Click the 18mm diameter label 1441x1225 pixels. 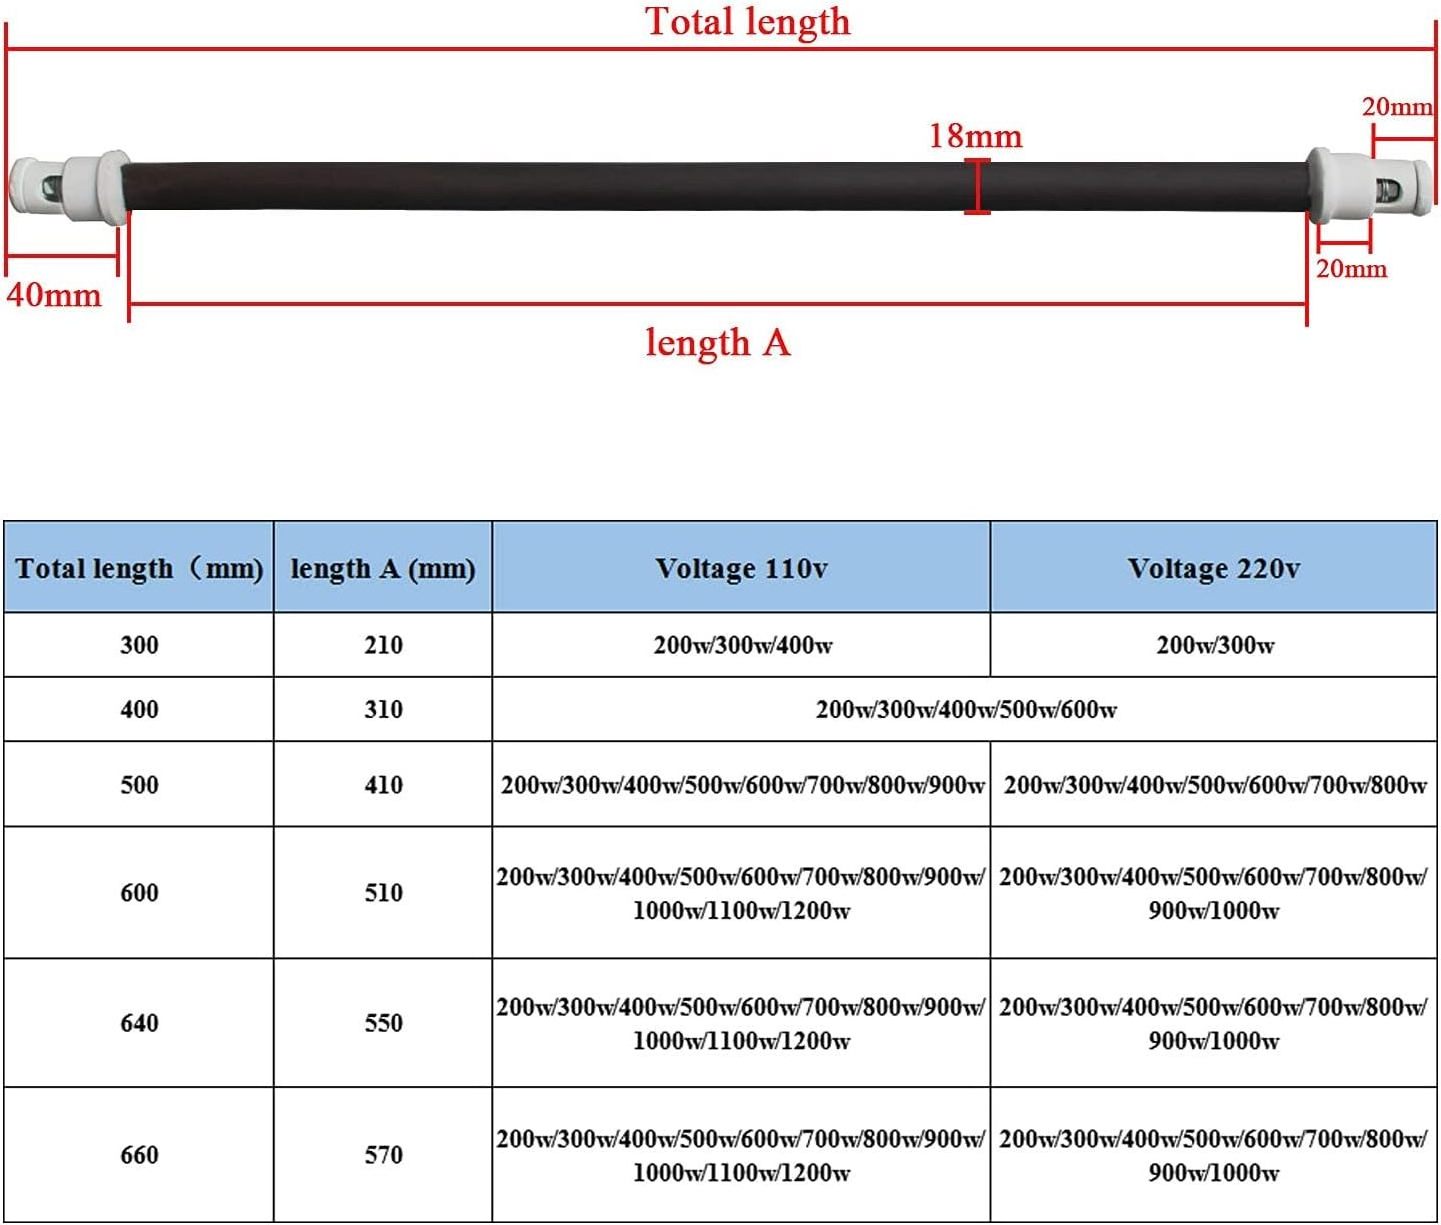point(976,136)
